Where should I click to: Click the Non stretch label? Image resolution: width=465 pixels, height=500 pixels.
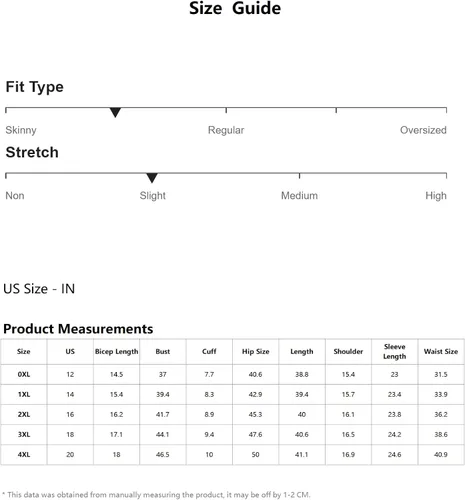[15, 195]
